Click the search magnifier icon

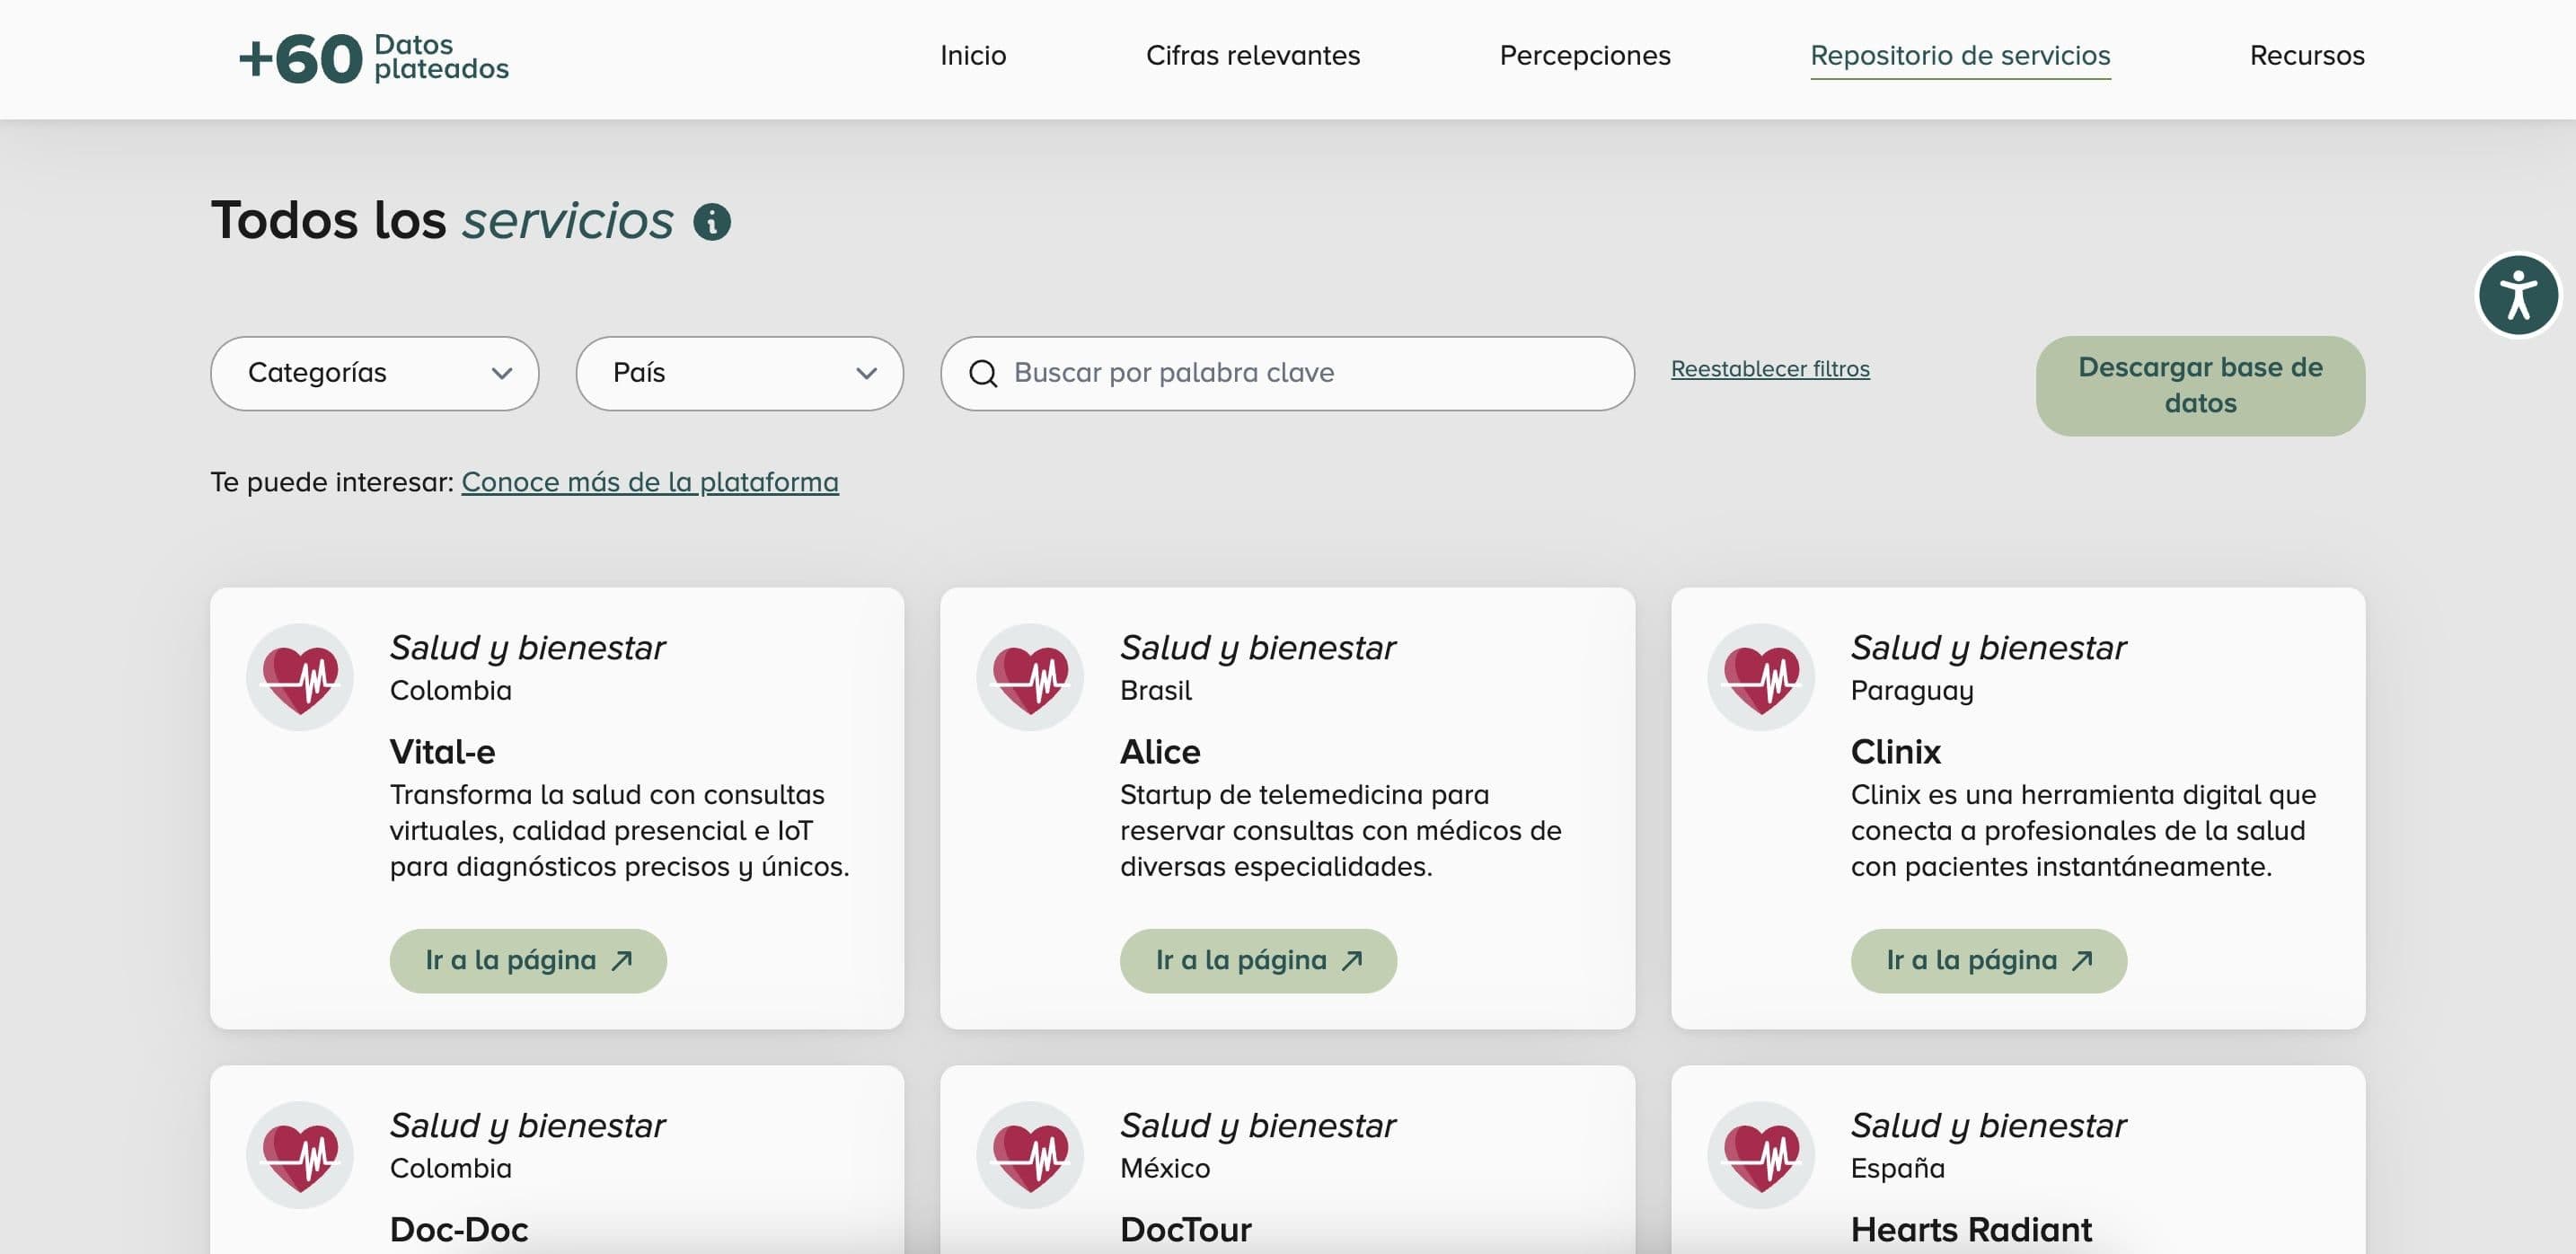(983, 373)
